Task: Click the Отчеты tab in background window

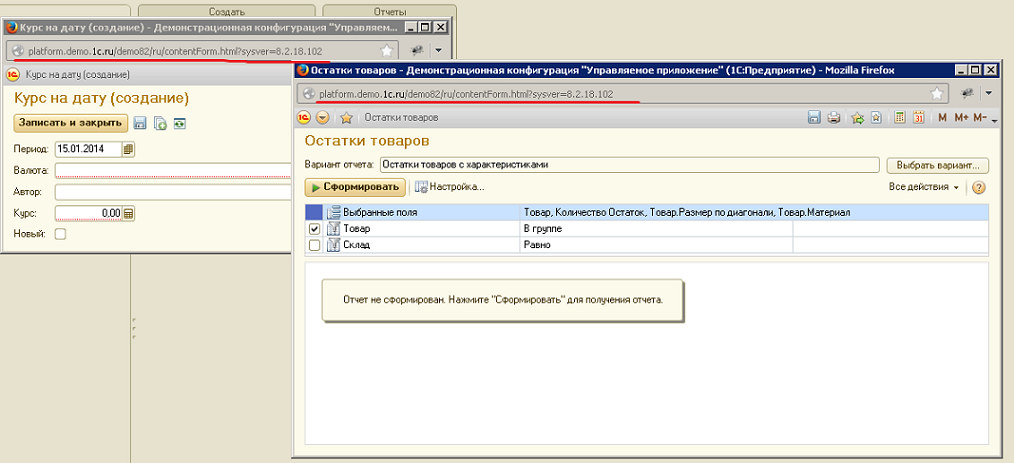Action: (390, 11)
